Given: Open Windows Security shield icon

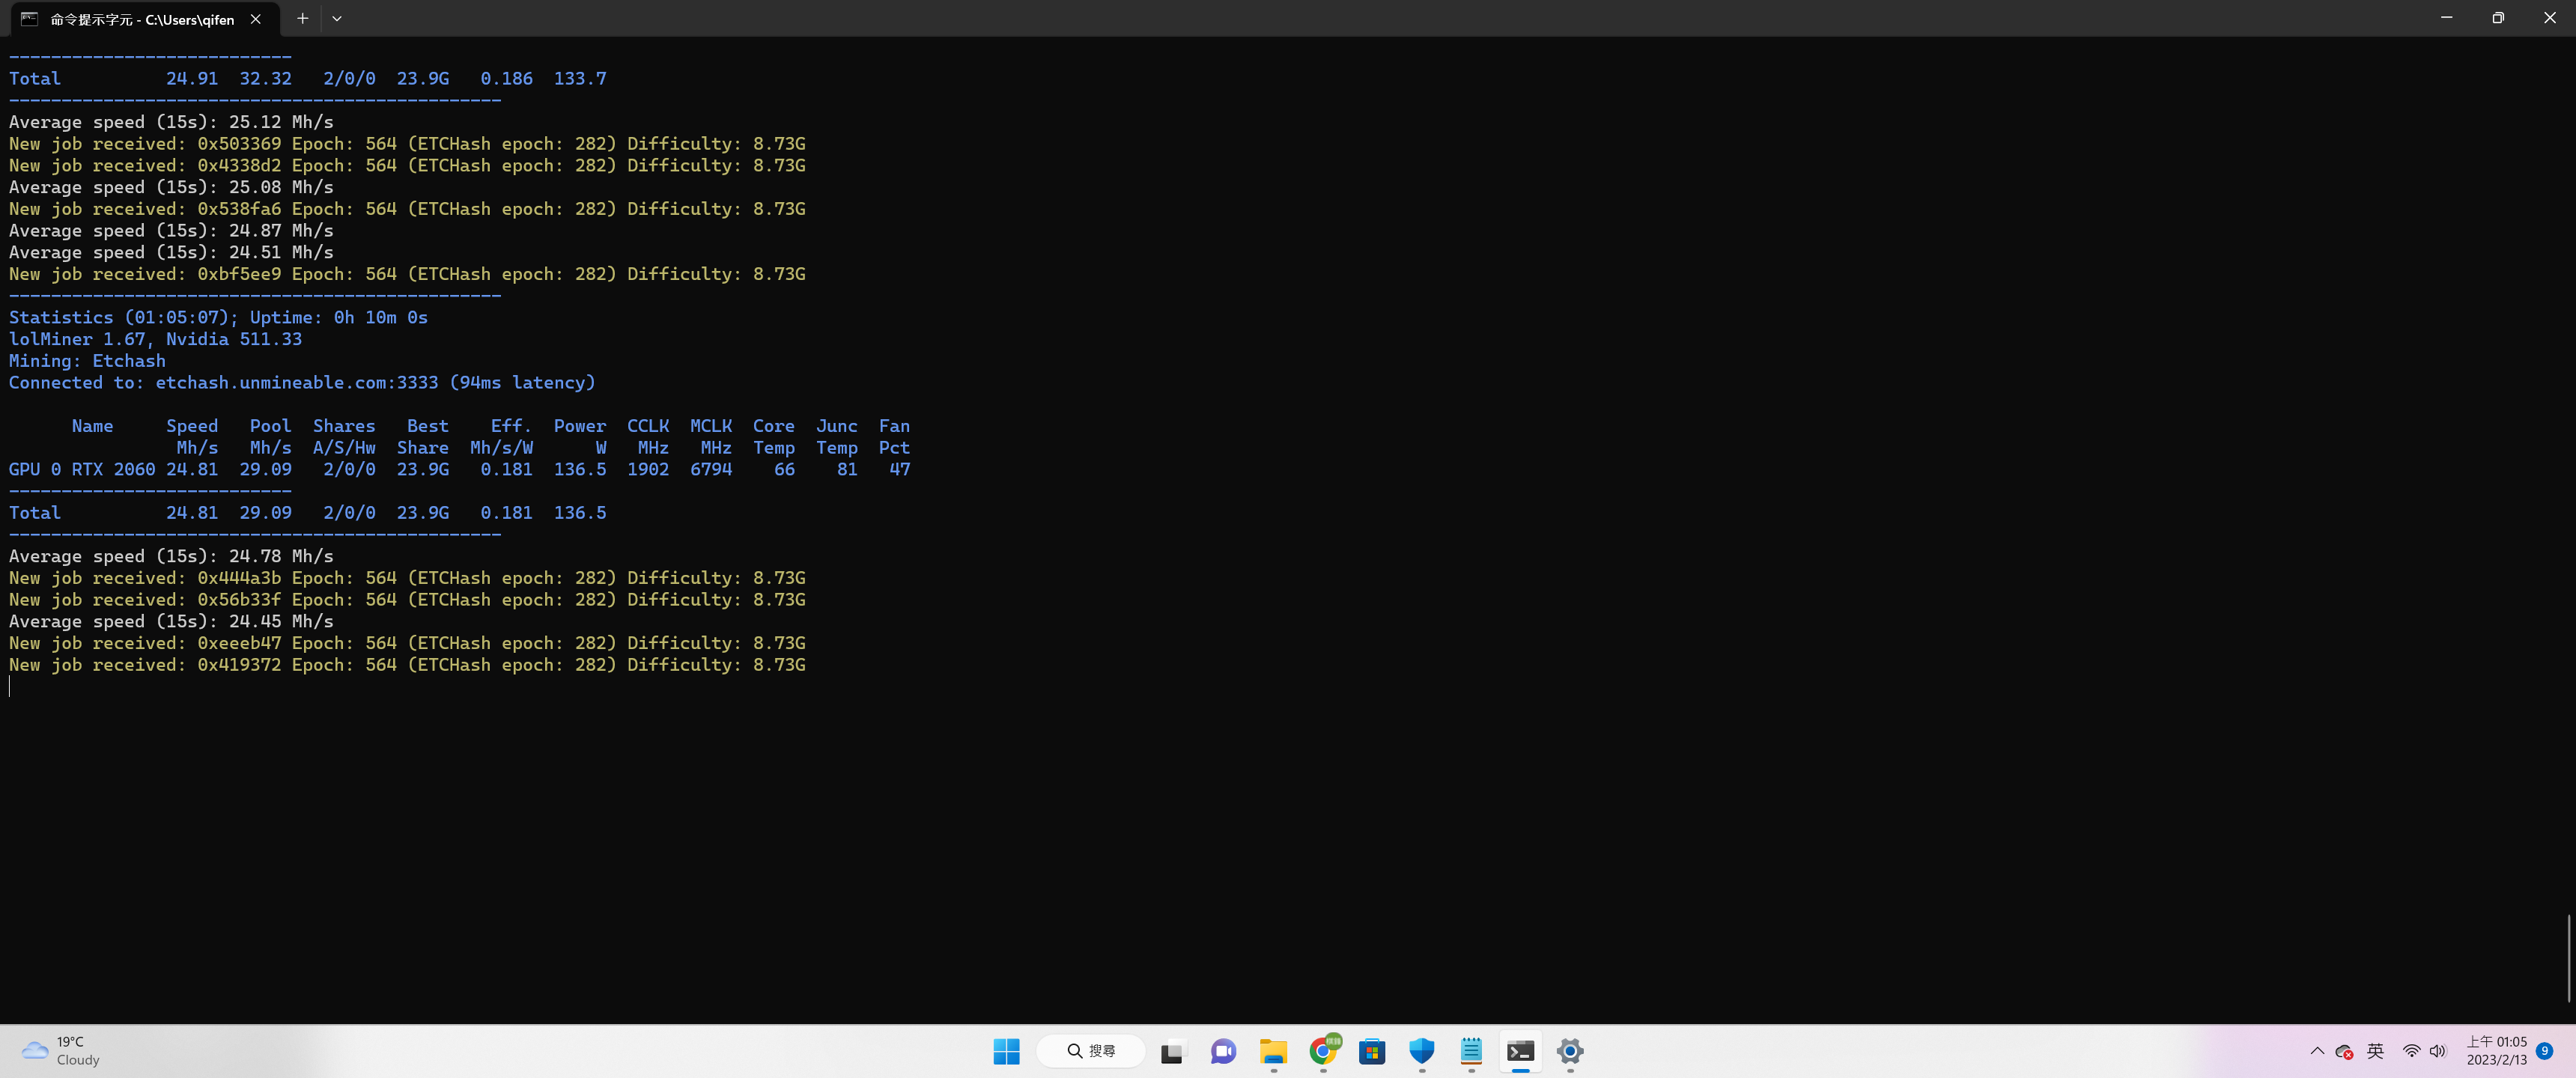Looking at the screenshot, I should [1421, 1051].
